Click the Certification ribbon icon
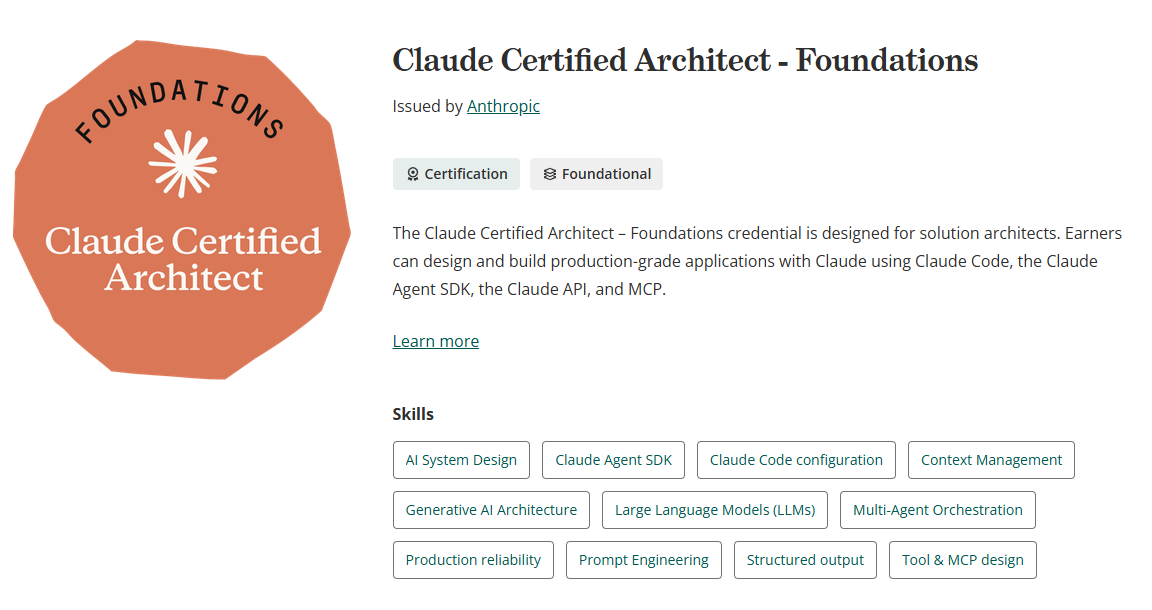 pos(413,174)
